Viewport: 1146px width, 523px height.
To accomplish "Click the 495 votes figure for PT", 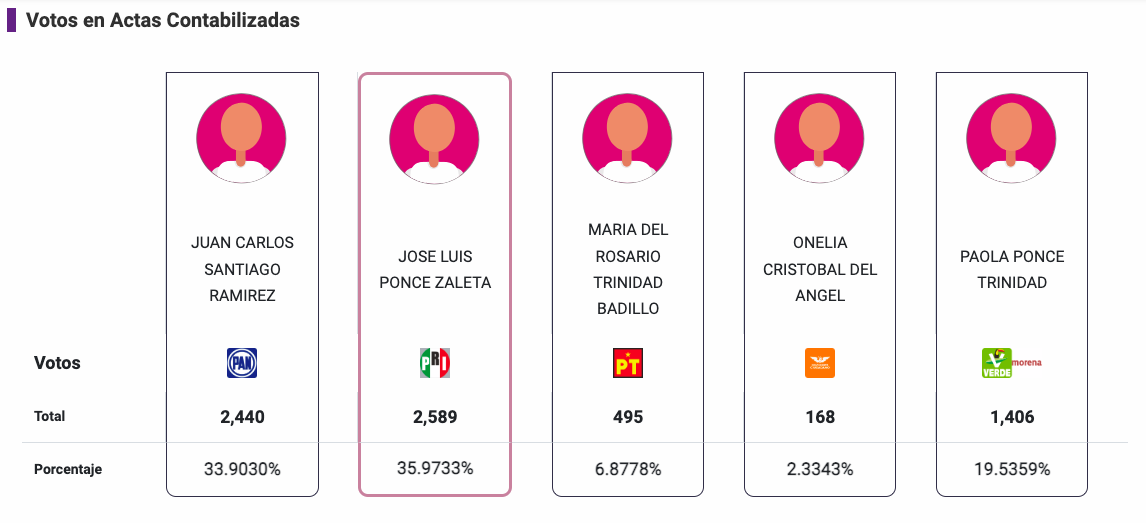I will [628, 417].
